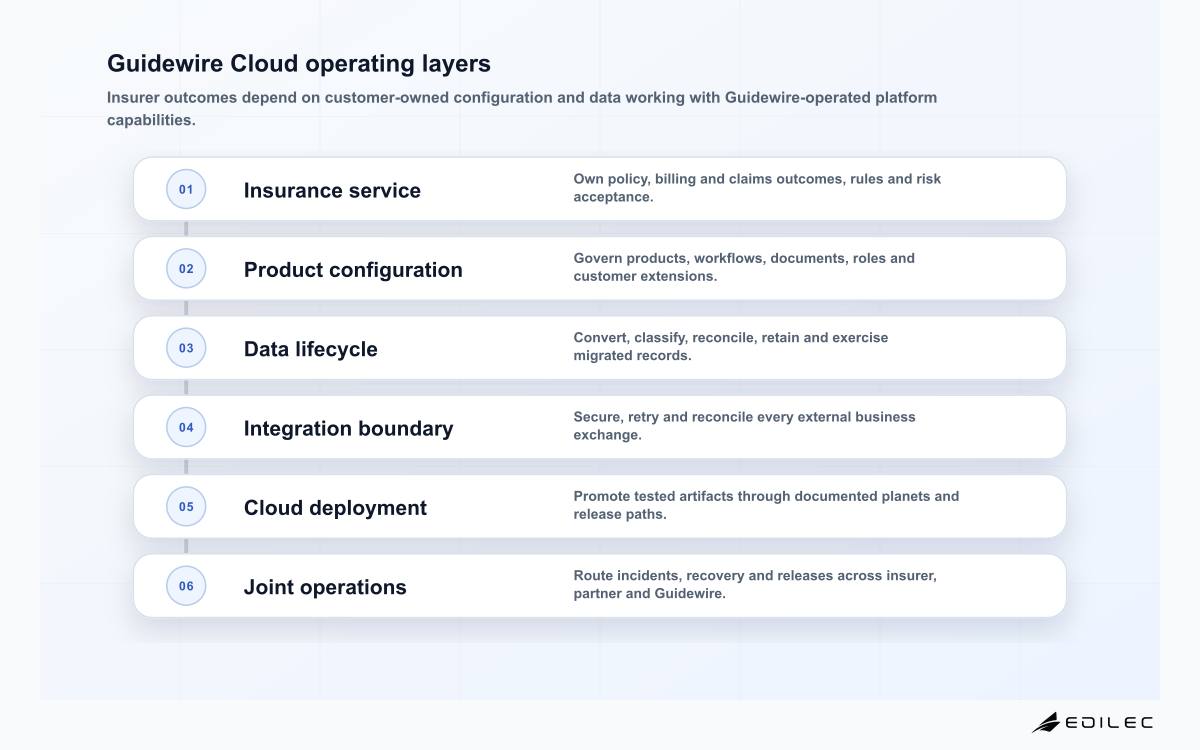
Task: Click the Integration boundary heading
Action: pyautogui.click(x=348, y=428)
